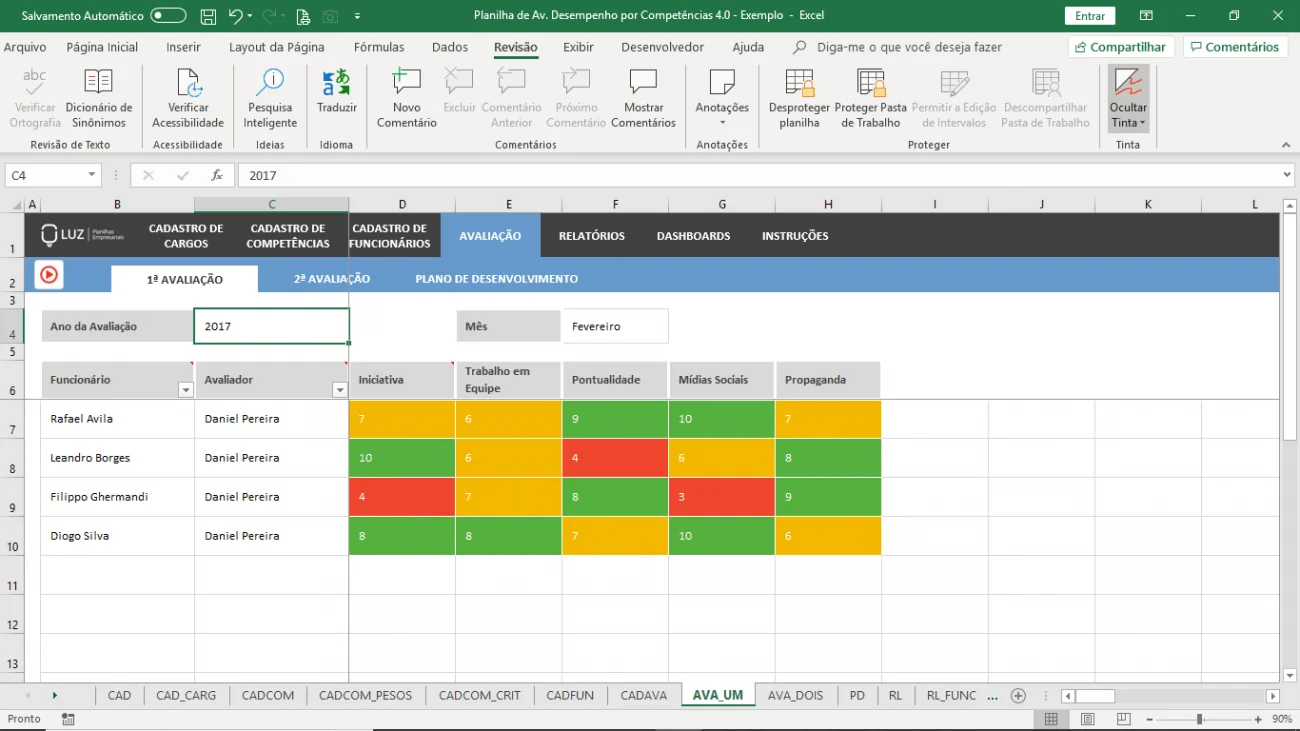Click the red cell with 4 for Leandro Borges

[615, 458]
